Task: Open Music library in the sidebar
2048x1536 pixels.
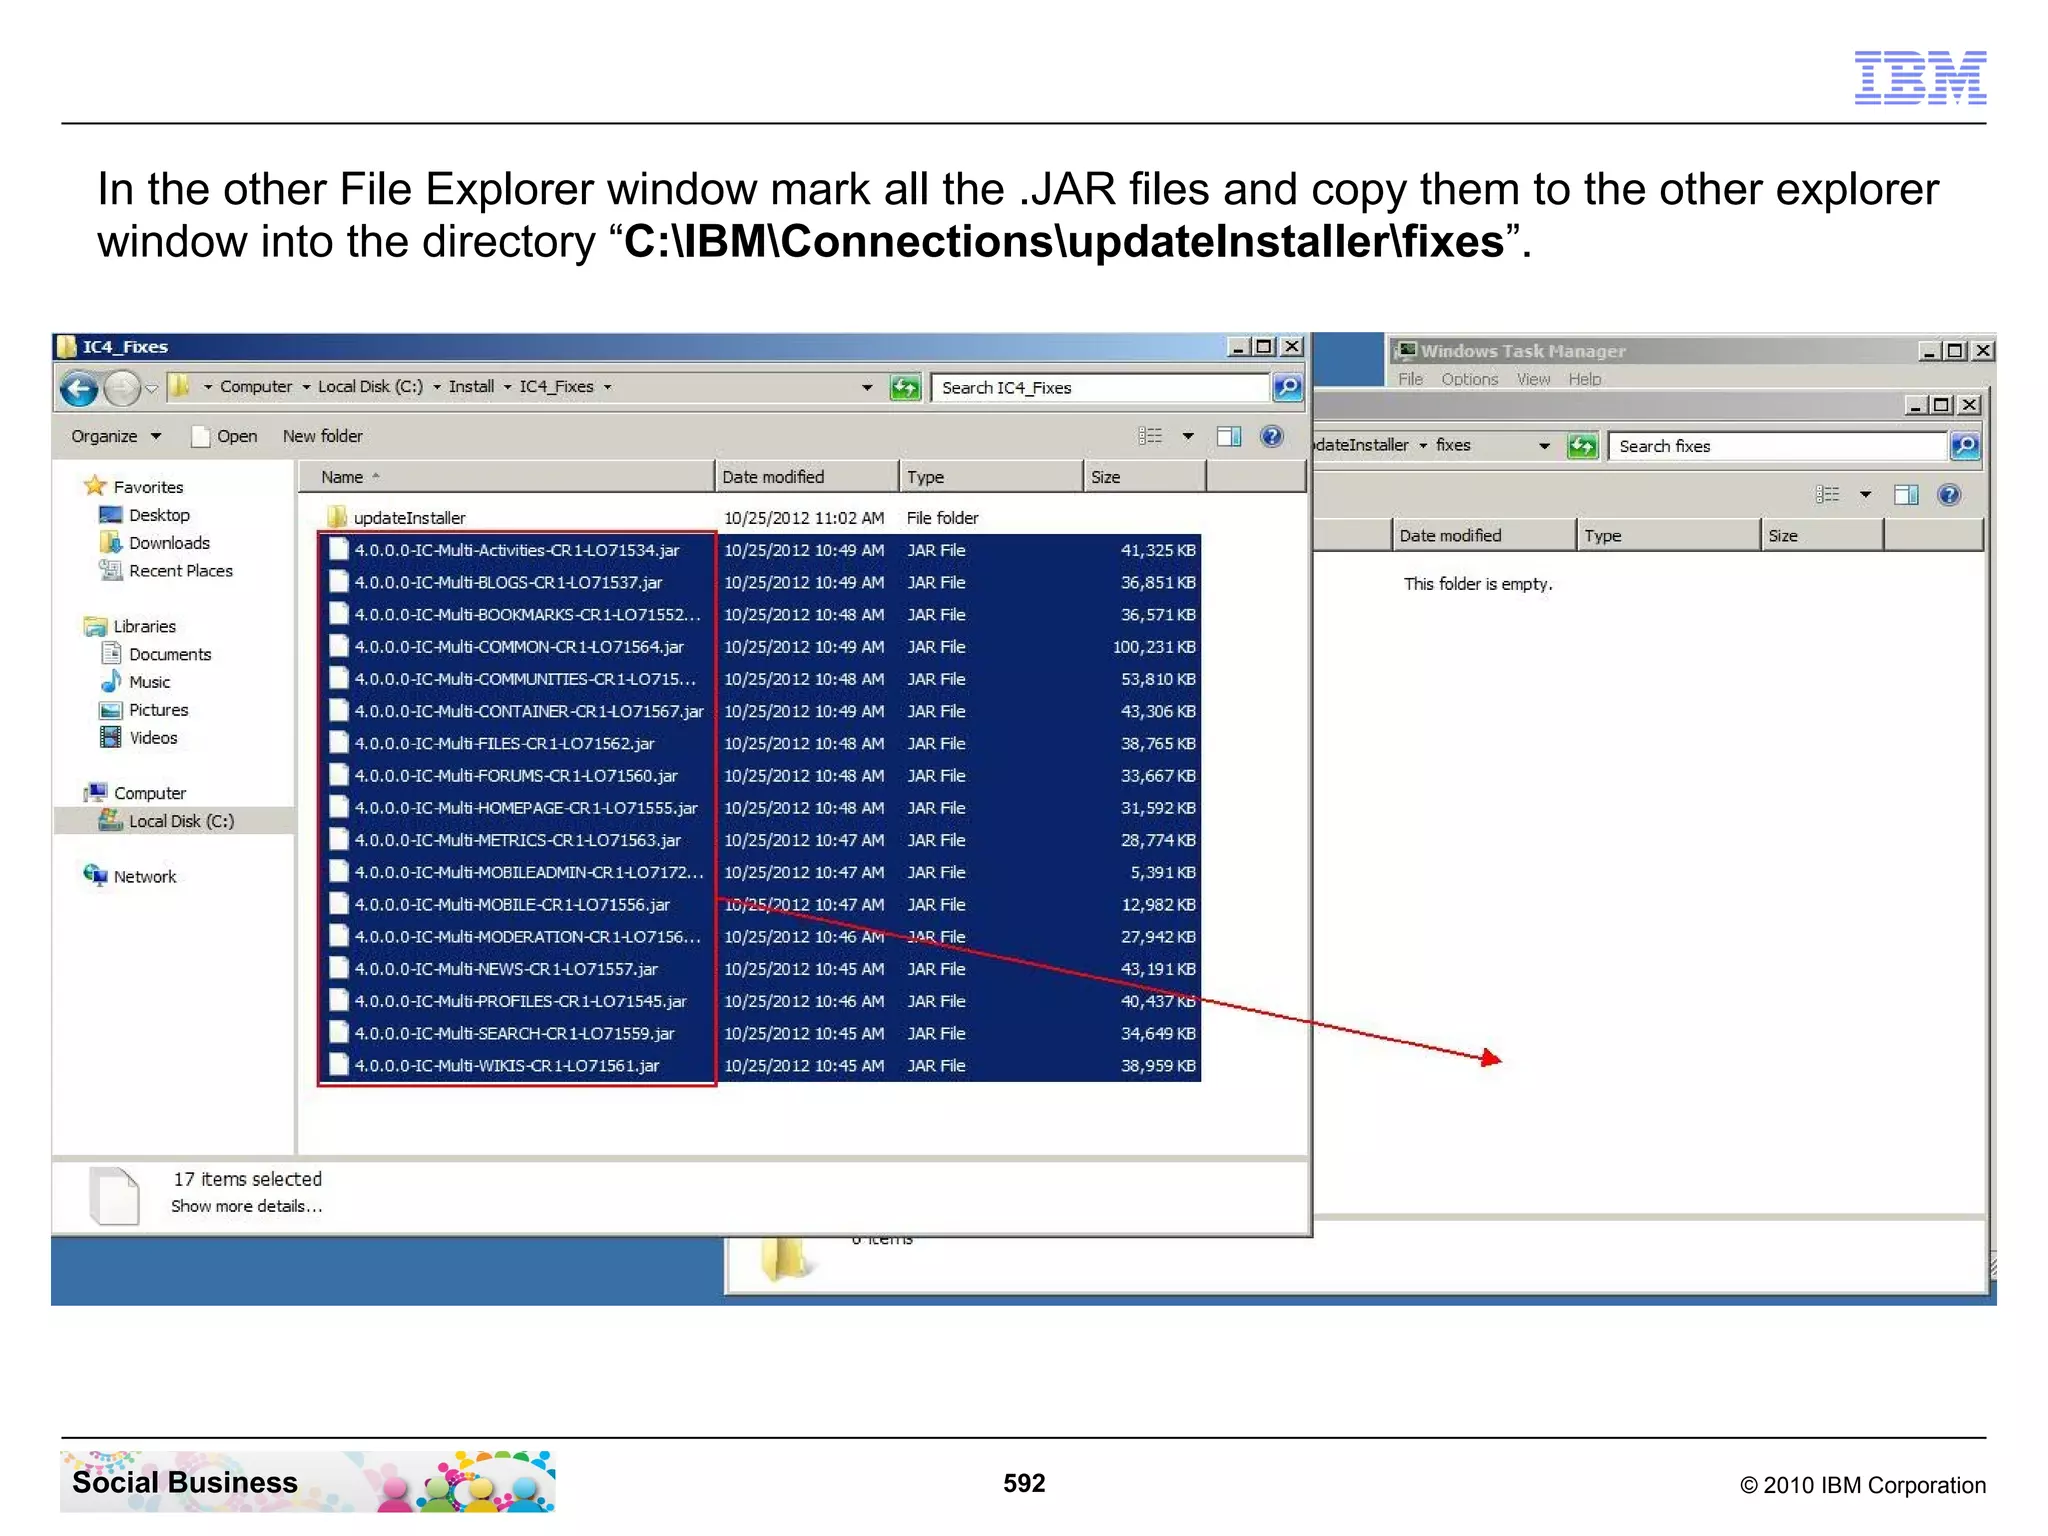Action: click(x=149, y=682)
